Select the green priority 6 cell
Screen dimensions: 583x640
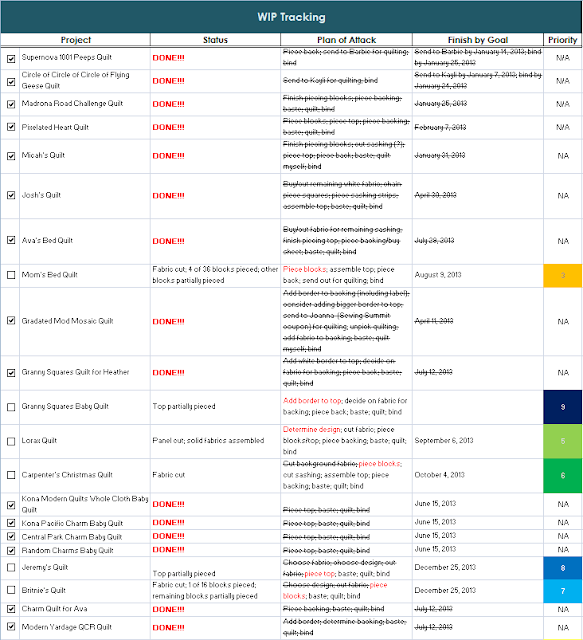tap(563, 476)
